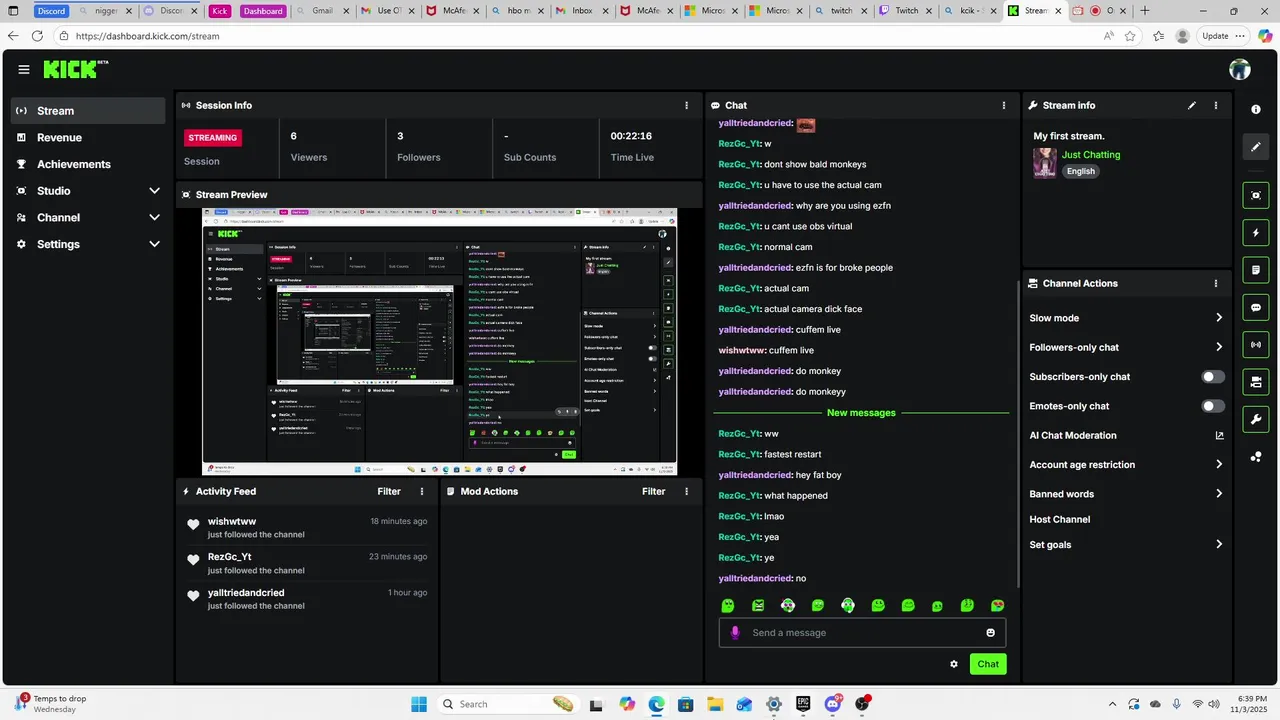Open the profile avatar at top right
The width and height of the screenshot is (1280, 720).
coord(1240,69)
